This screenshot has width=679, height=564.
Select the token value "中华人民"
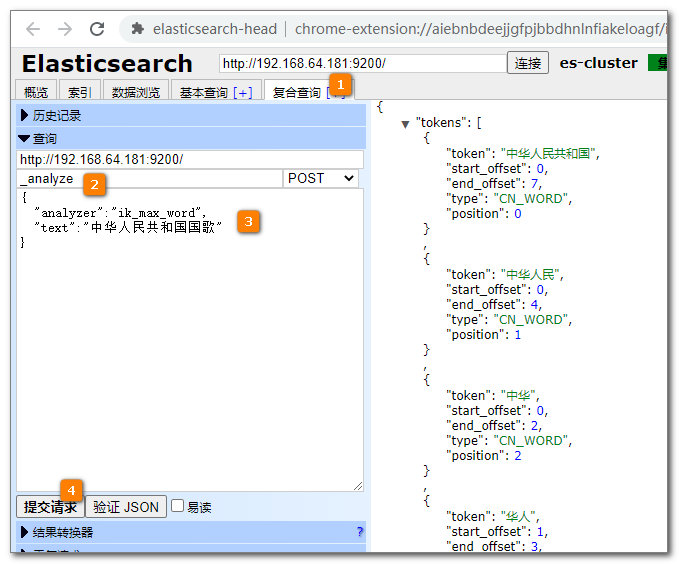529,275
